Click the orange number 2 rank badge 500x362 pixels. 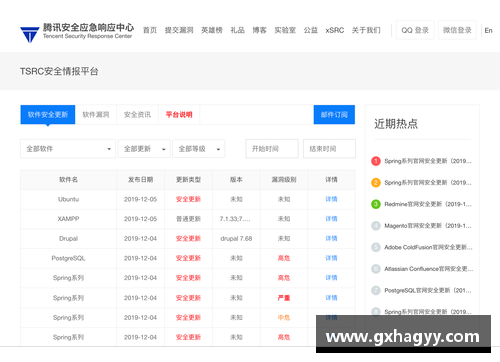click(376, 183)
